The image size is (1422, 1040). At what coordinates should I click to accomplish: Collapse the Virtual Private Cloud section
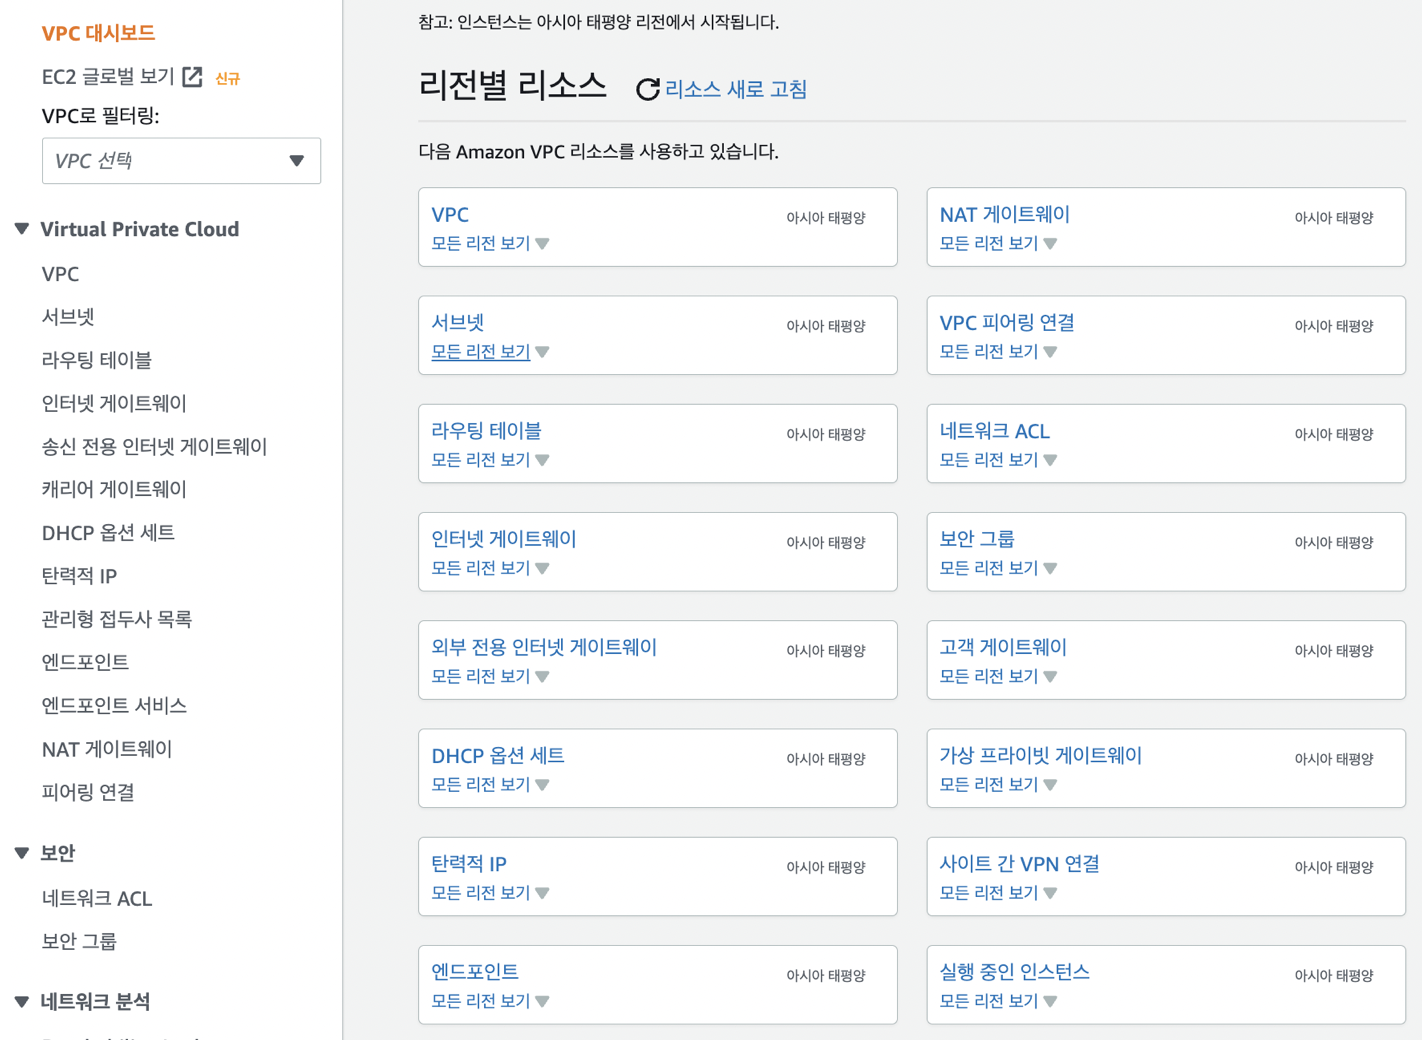pyautogui.click(x=22, y=229)
